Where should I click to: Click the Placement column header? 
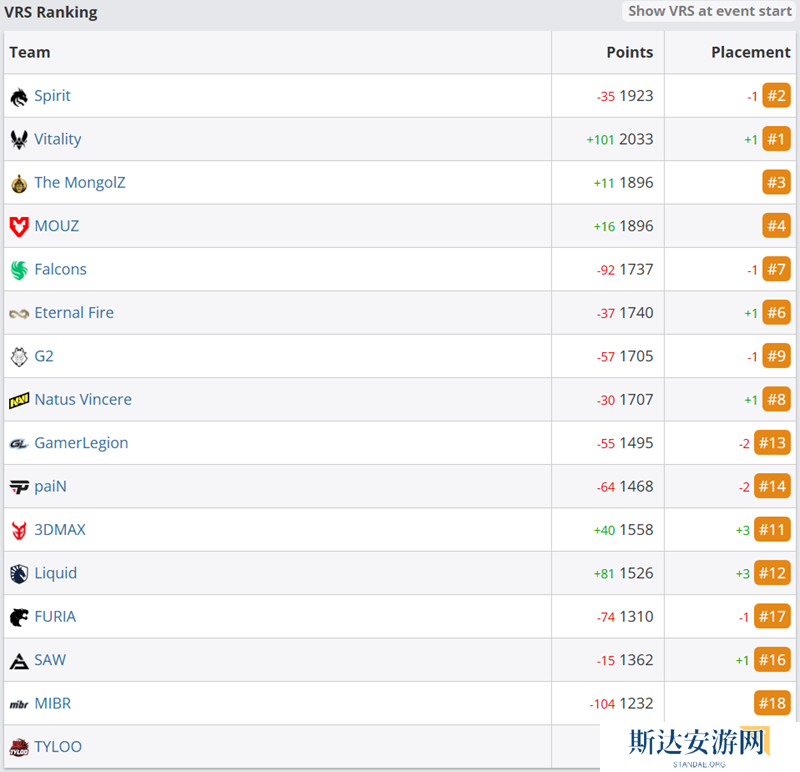[x=750, y=52]
